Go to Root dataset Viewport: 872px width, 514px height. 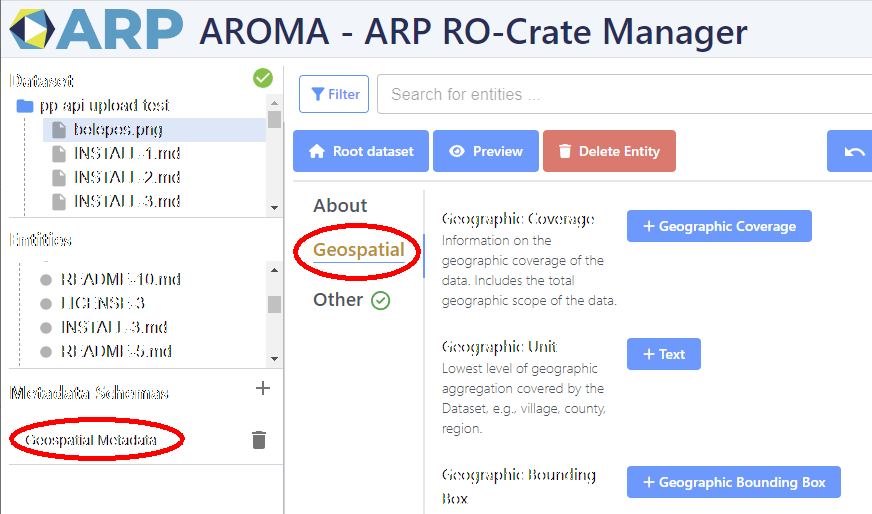tap(361, 151)
